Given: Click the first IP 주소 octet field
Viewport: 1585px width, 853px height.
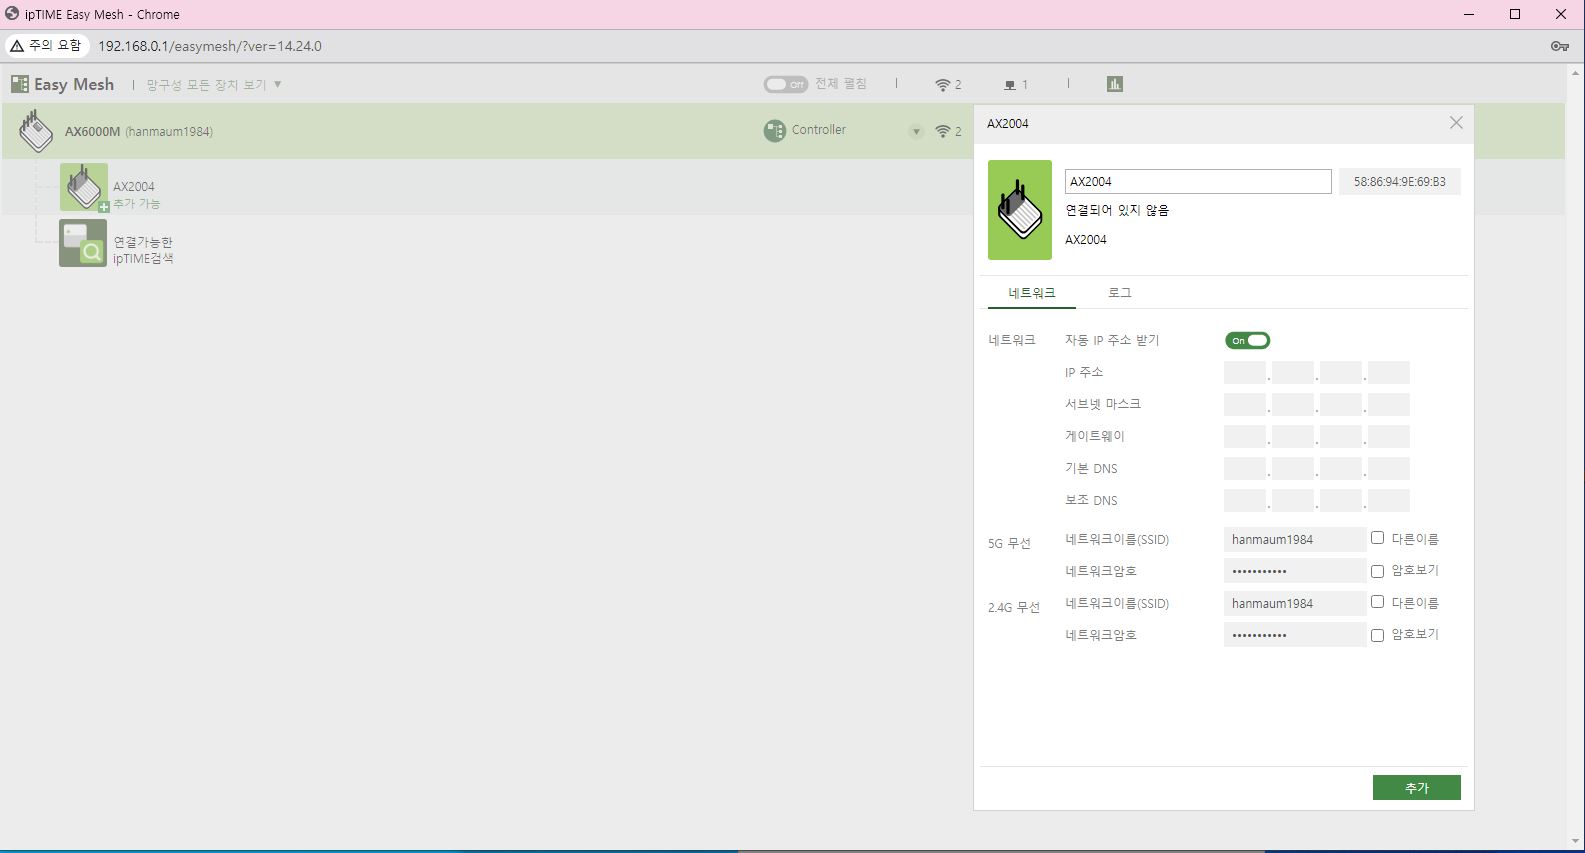Looking at the screenshot, I should pos(1245,373).
